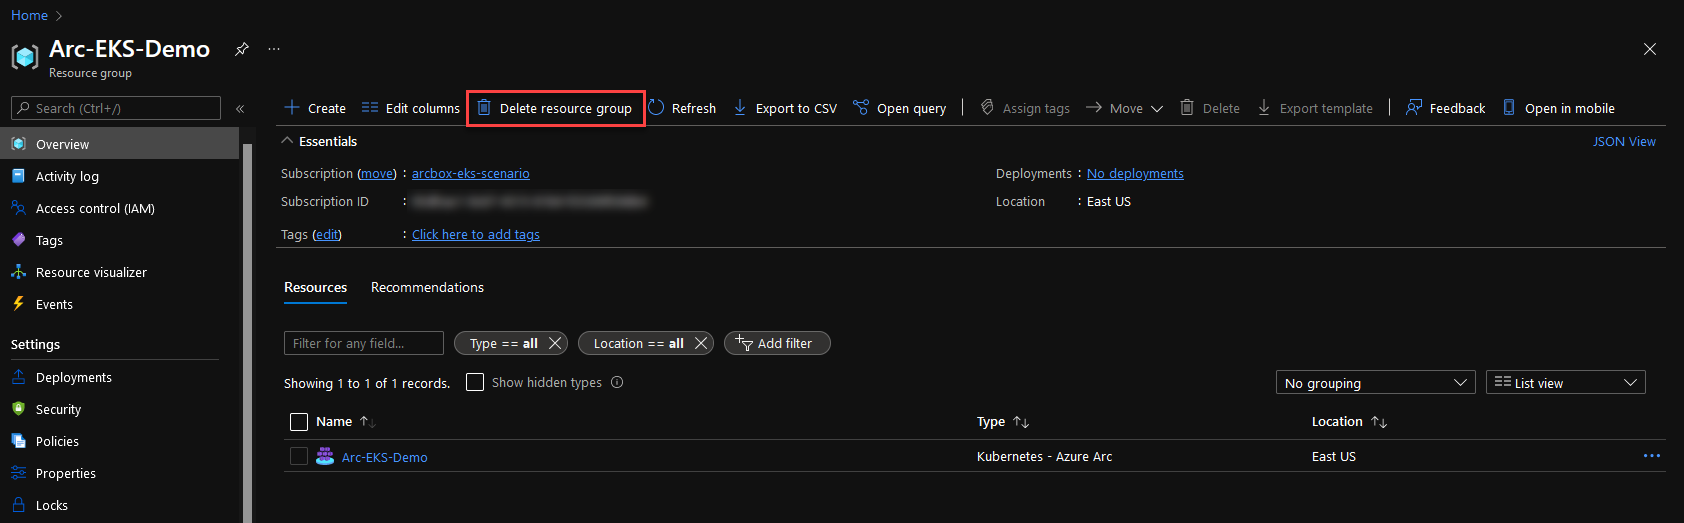Open the Arc-EKS-Demo row more options
This screenshot has width=1684, height=523.
point(1652,456)
